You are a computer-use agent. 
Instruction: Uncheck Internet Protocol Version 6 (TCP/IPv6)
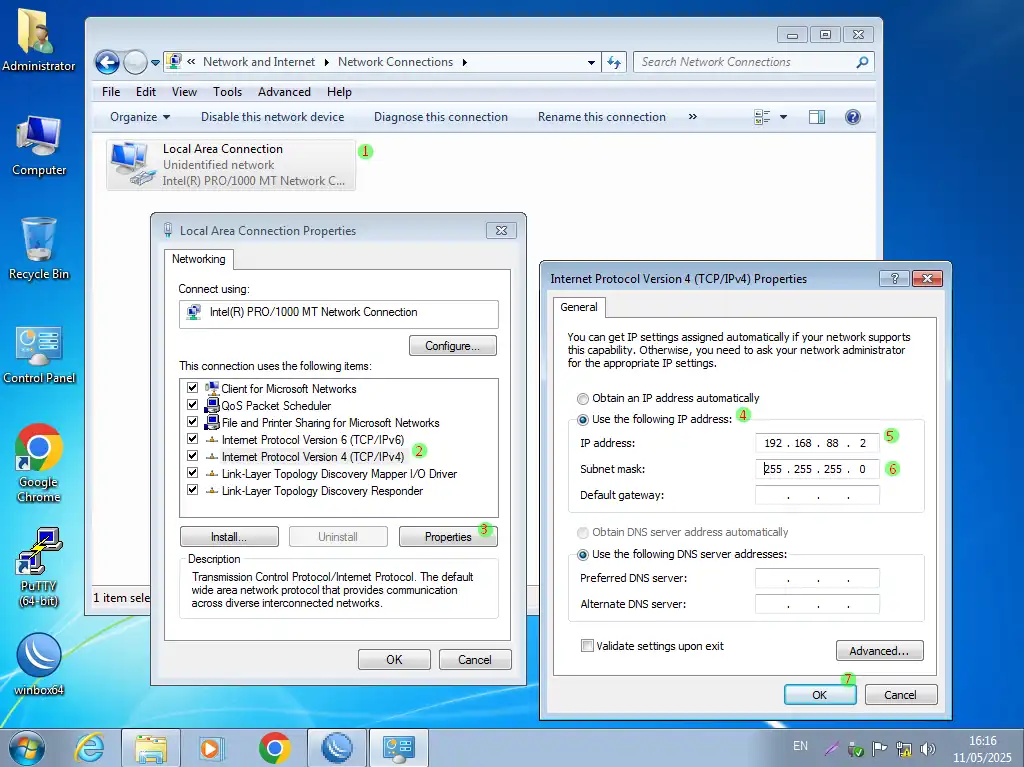coord(192,440)
